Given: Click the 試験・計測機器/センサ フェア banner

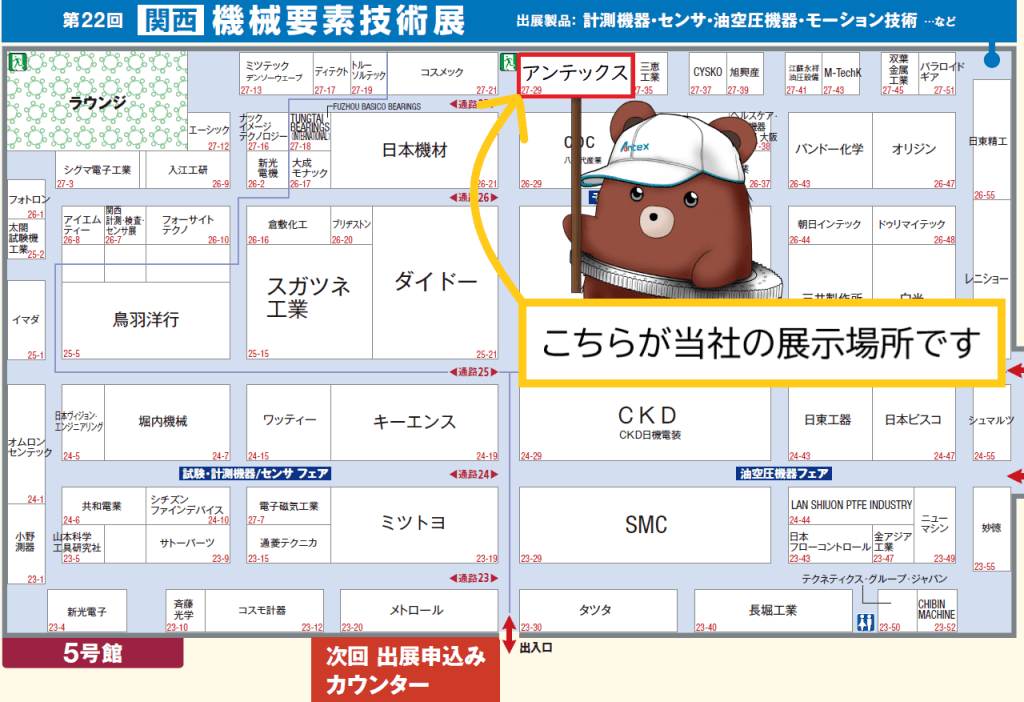Looking at the screenshot, I should point(255,474).
